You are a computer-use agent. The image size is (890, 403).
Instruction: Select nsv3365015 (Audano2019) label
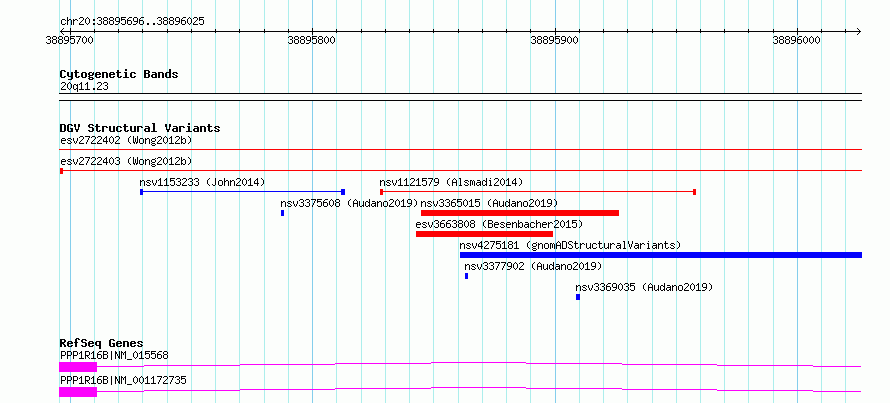tap(489, 203)
